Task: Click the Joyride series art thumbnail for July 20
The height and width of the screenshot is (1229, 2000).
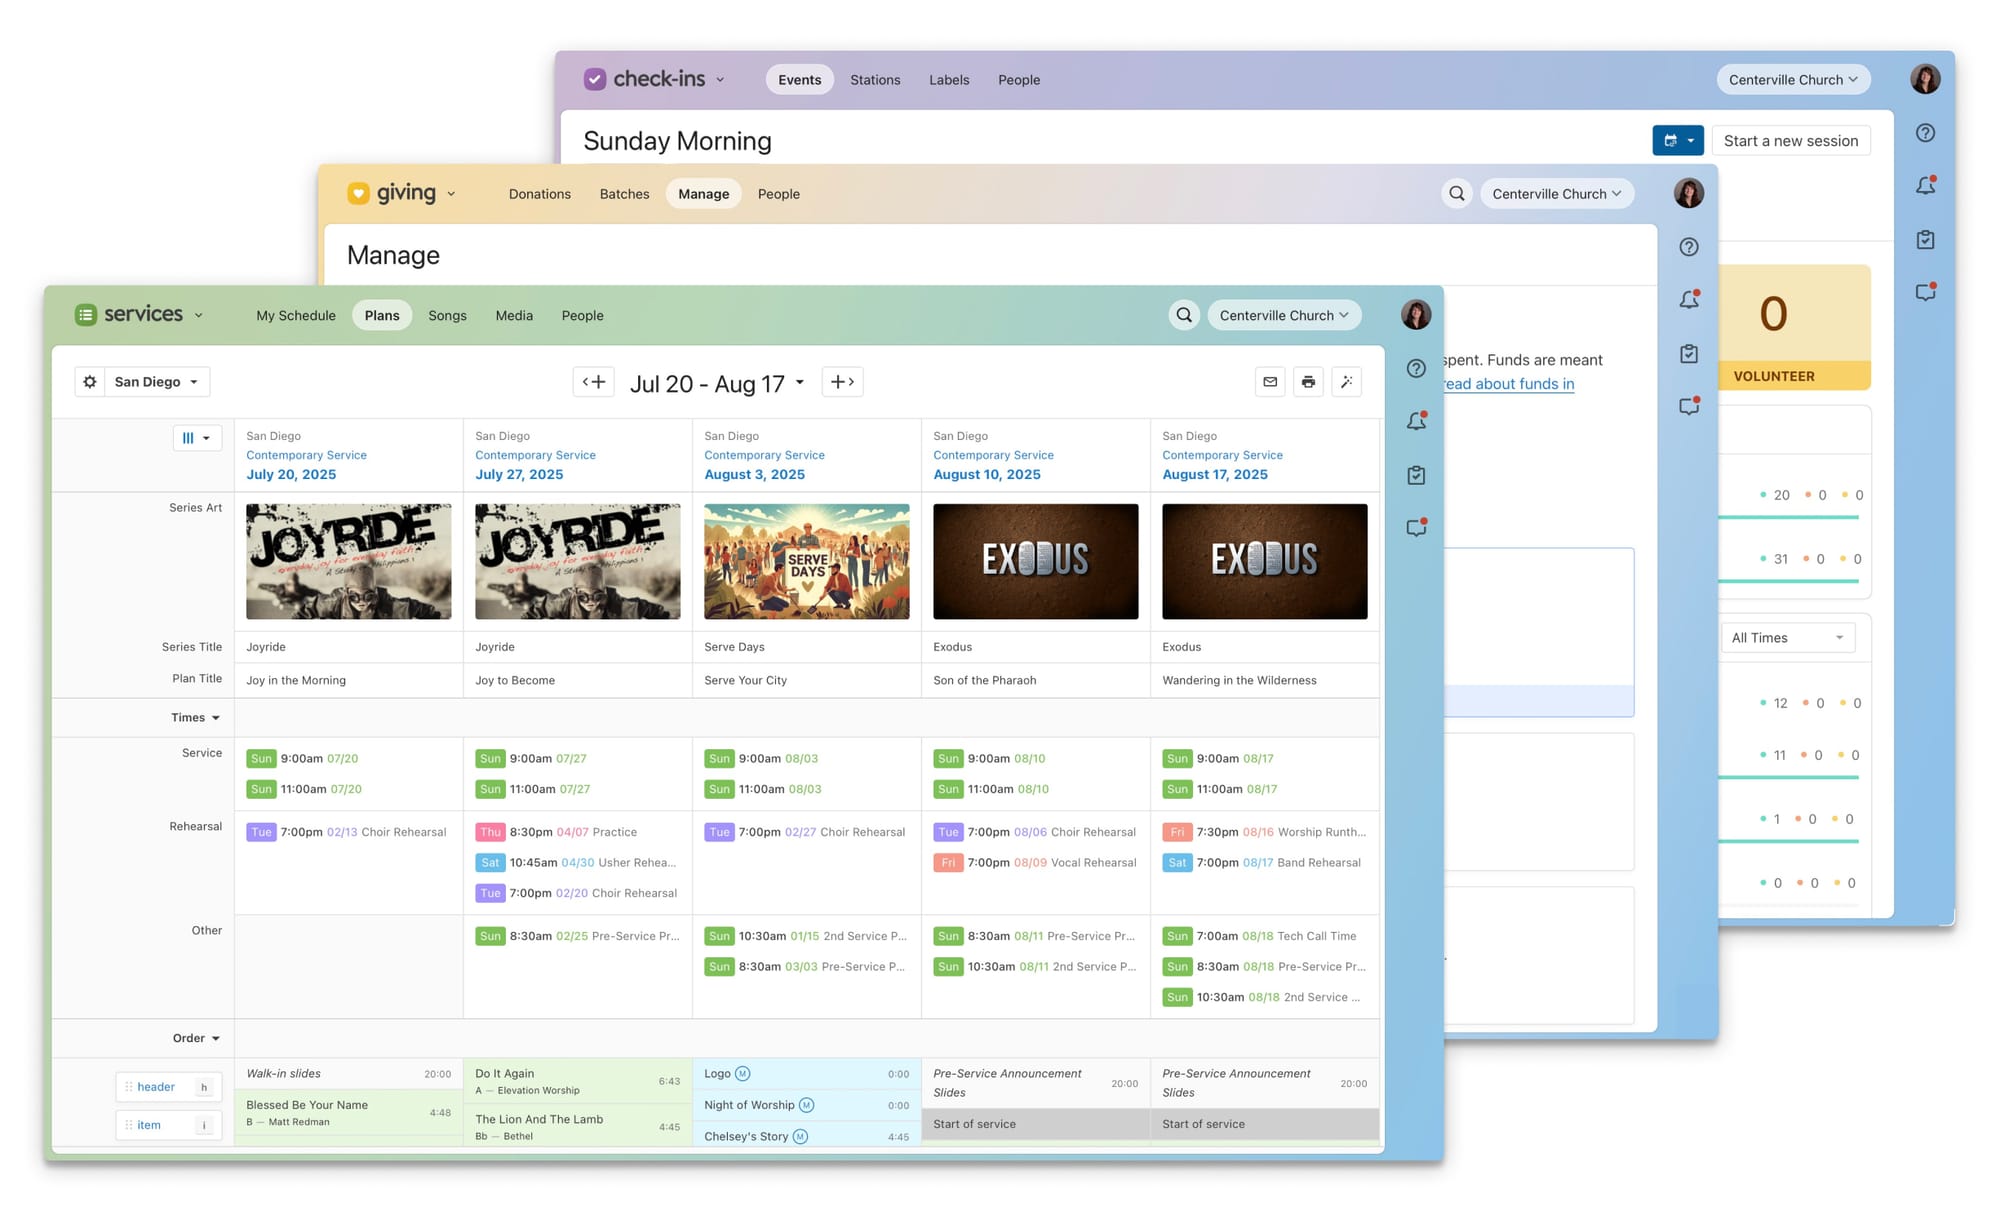Action: point(348,561)
